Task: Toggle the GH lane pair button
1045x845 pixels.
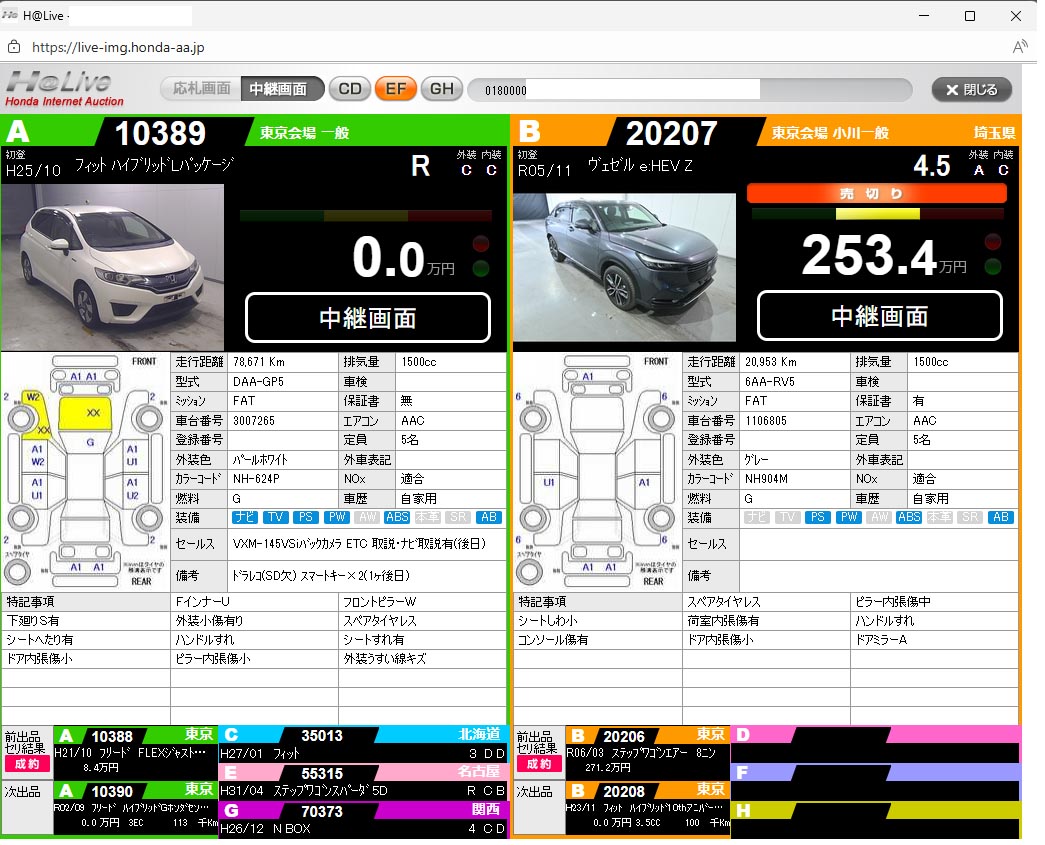Action: point(441,89)
